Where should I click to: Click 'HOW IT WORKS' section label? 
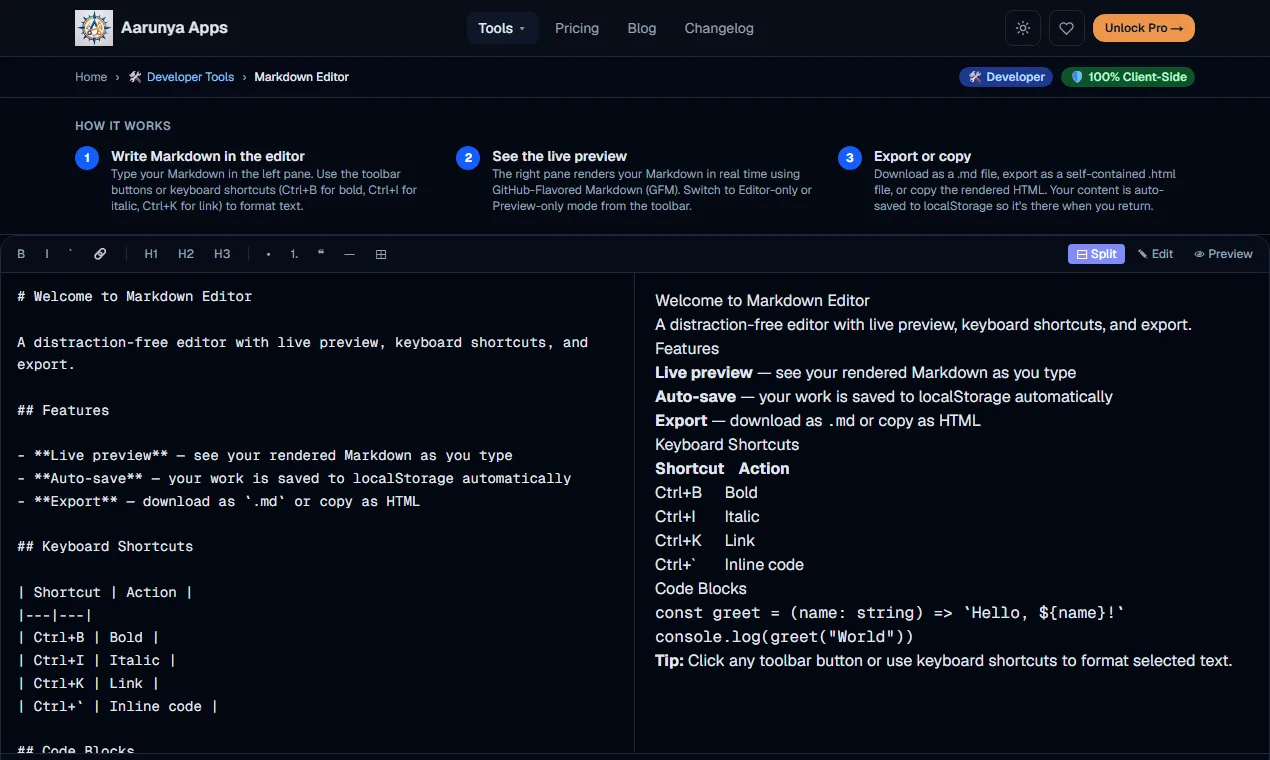123,126
